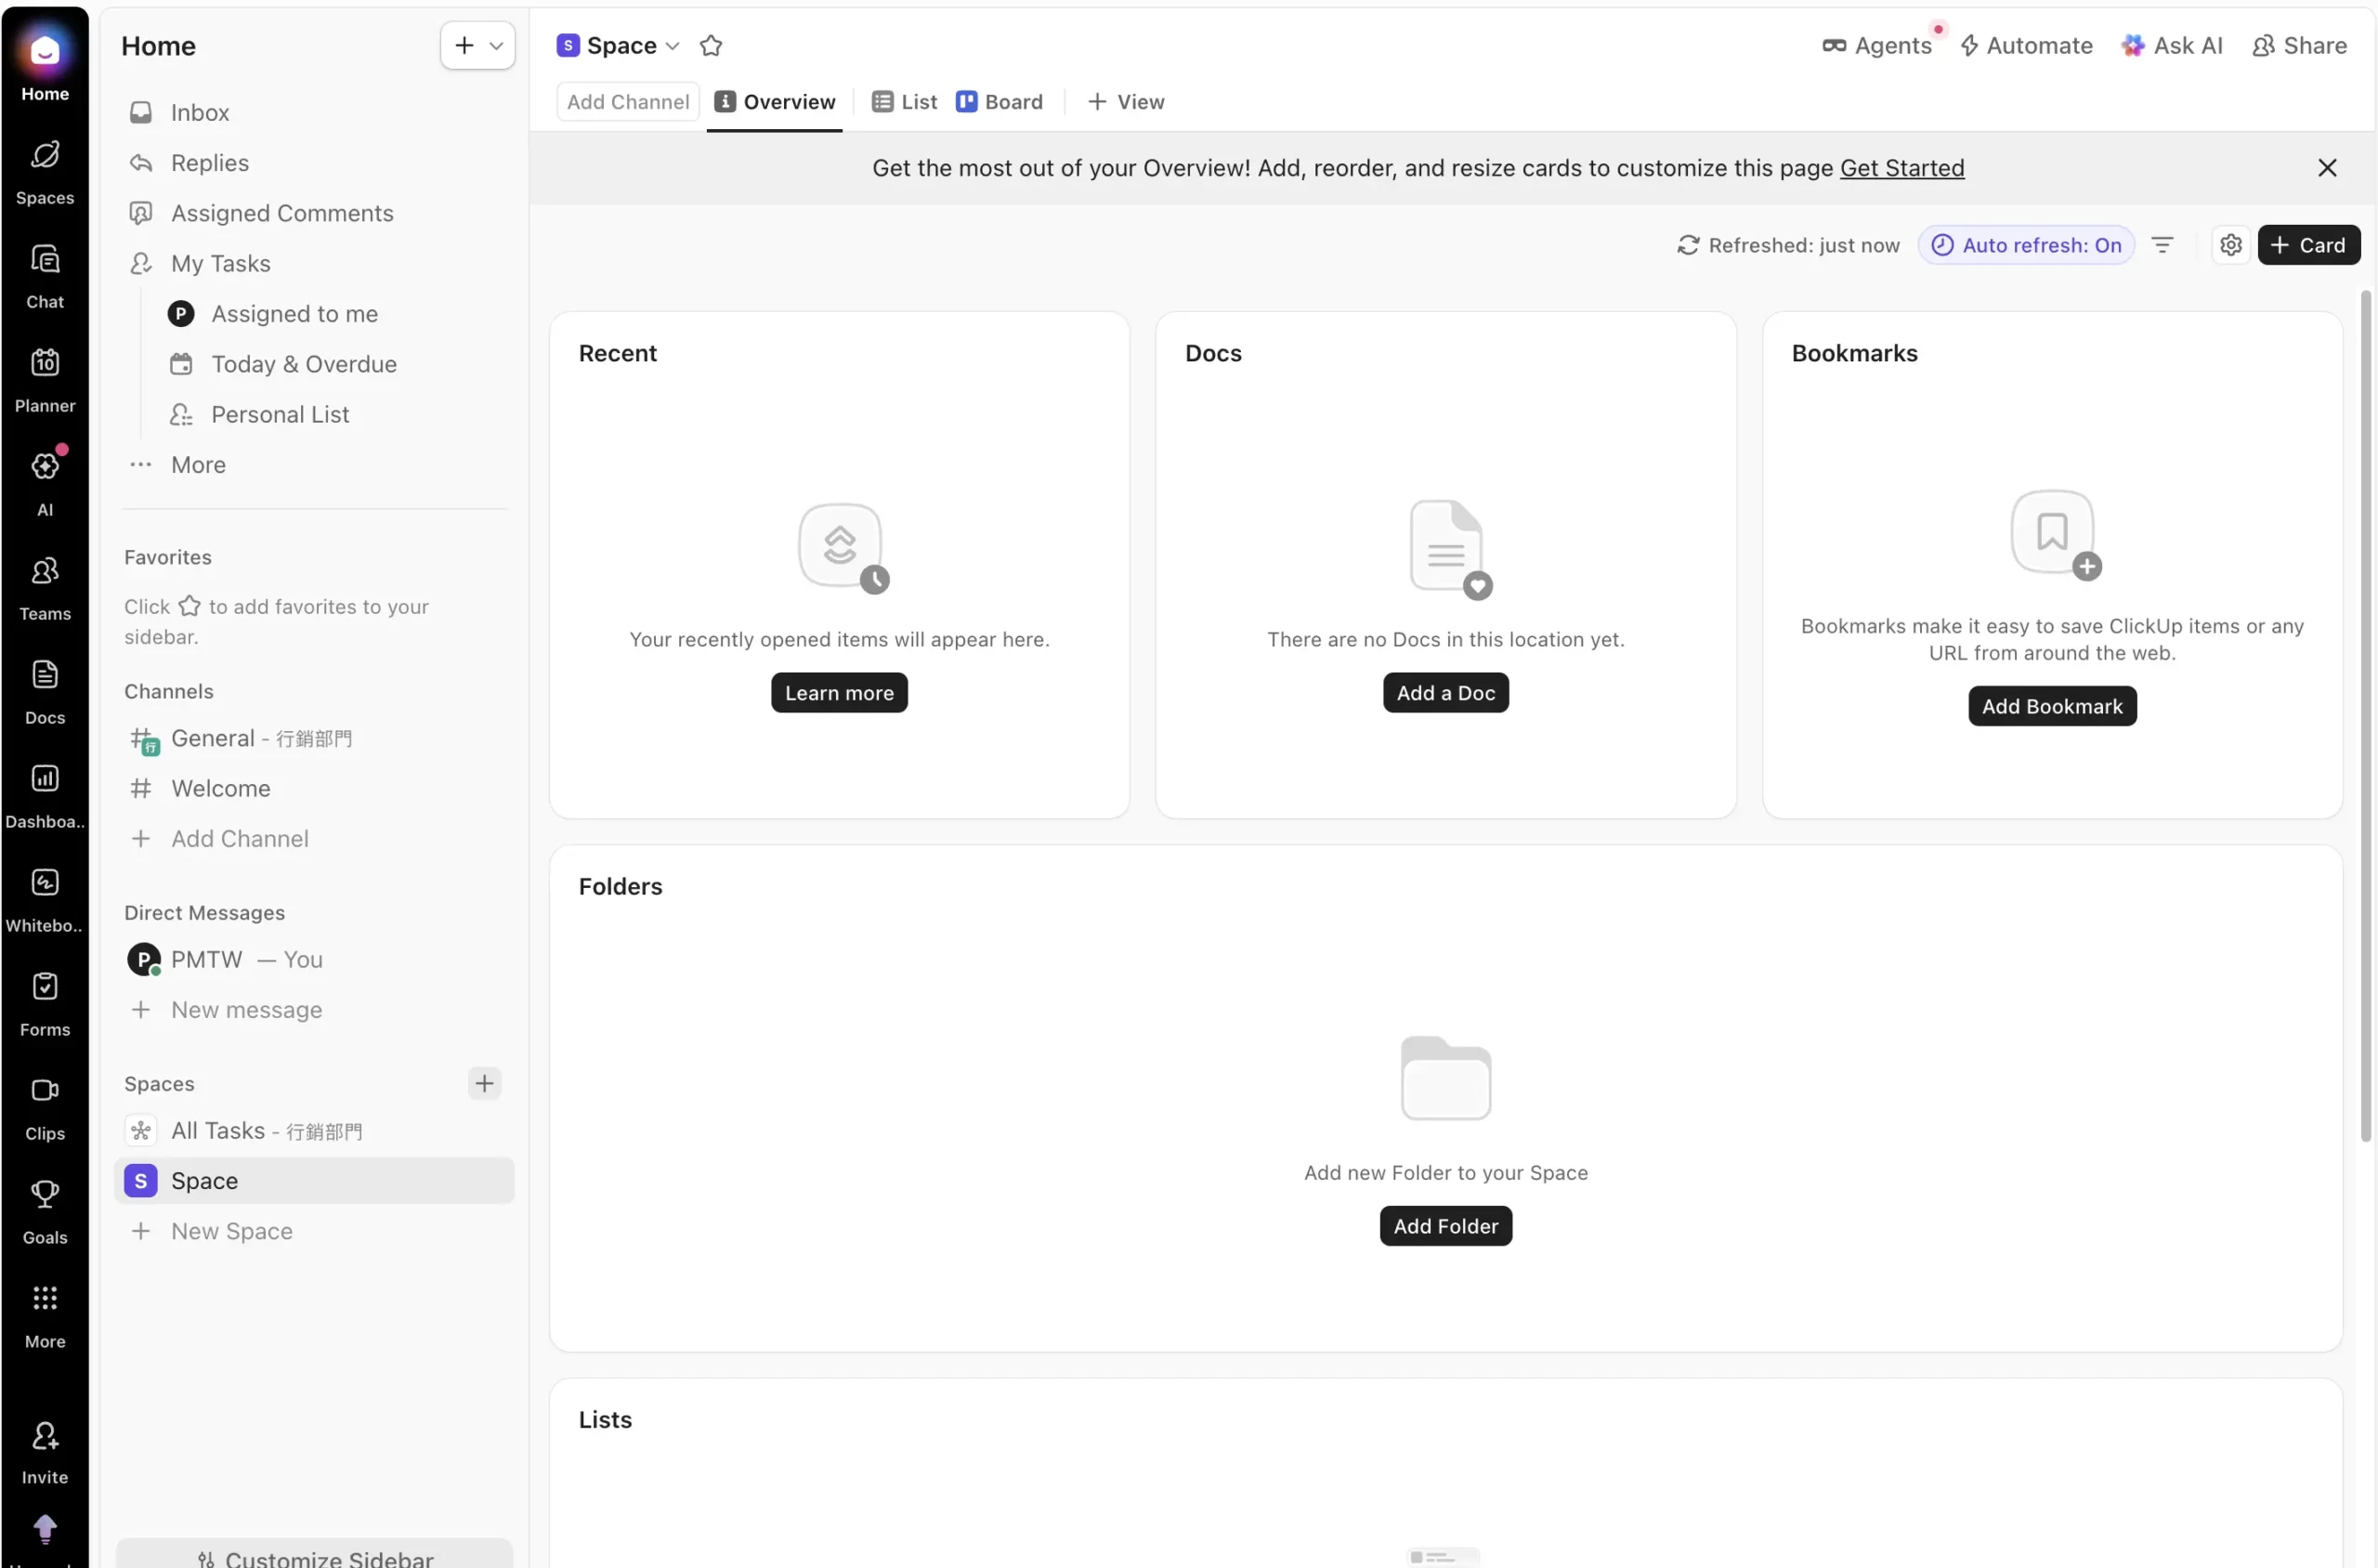Open Chat from the left navigation rail
2378x1568 pixels.
click(x=44, y=274)
